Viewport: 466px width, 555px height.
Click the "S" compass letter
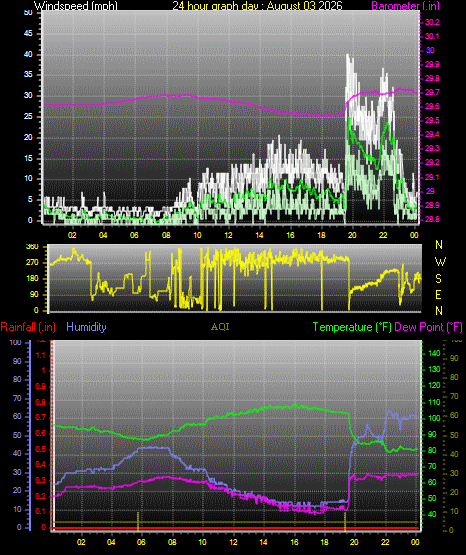point(438,279)
